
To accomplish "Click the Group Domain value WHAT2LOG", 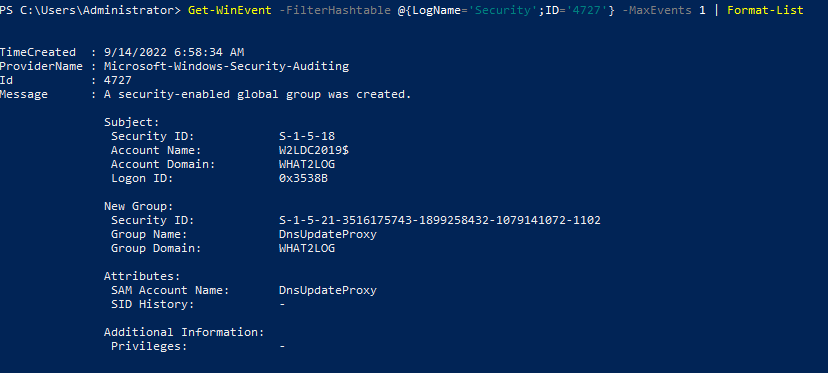I will [307, 248].
